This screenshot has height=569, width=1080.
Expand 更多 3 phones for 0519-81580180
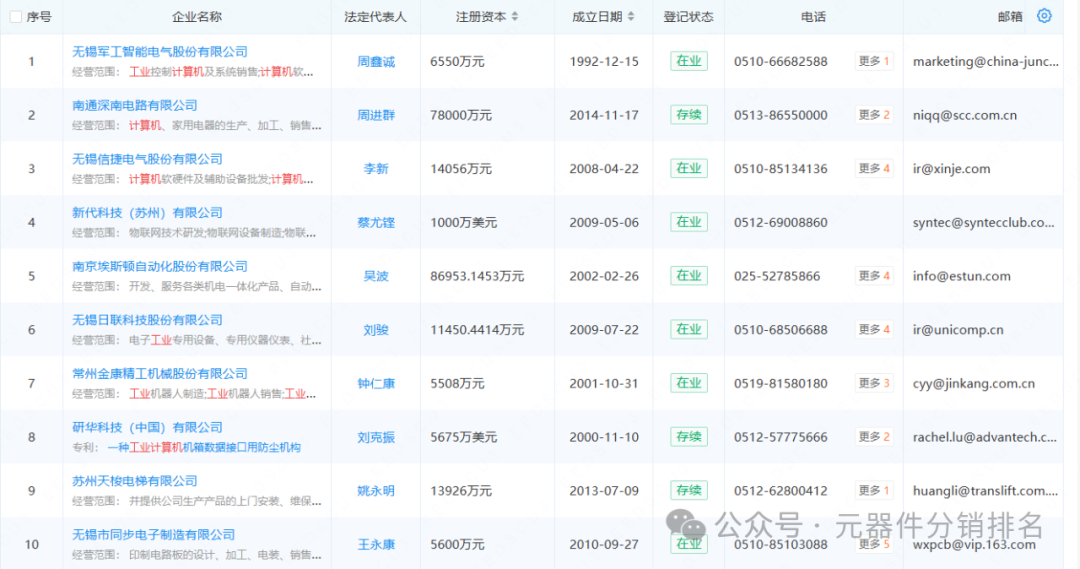tap(874, 384)
